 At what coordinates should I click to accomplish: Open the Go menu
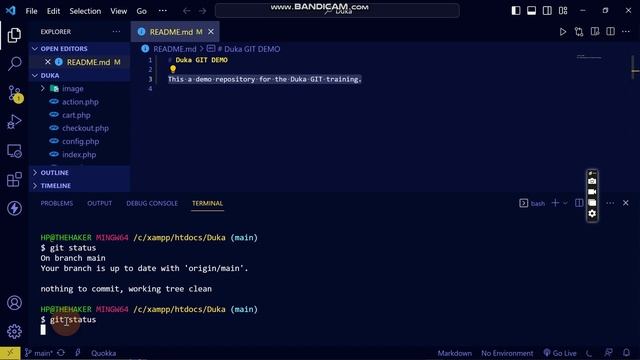click(x=141, y=11)
